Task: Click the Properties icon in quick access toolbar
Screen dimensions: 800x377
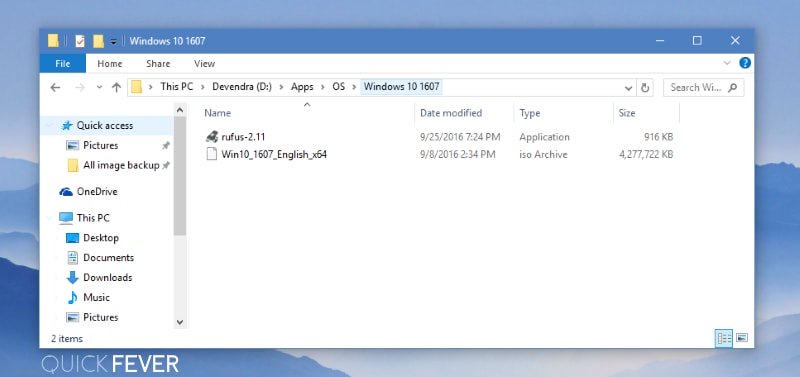Action: click(x=80, y=41)
